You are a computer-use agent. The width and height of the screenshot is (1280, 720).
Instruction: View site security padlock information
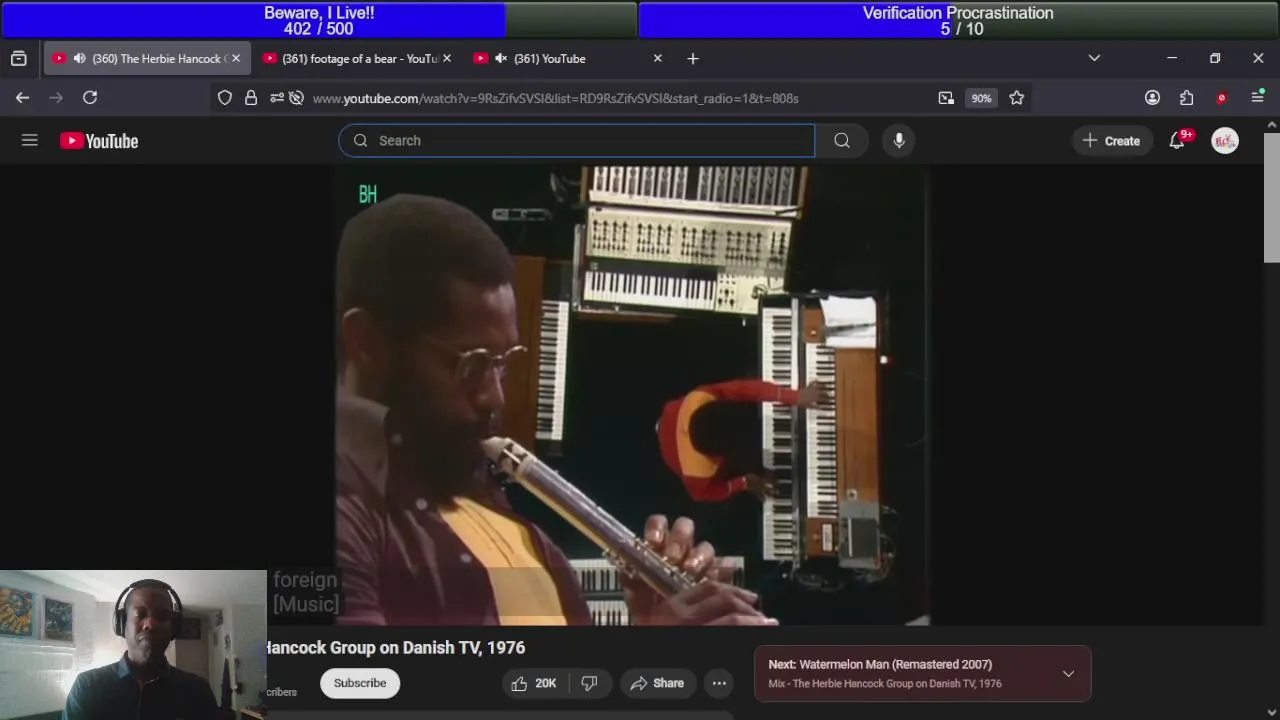[x=251, y=98]
